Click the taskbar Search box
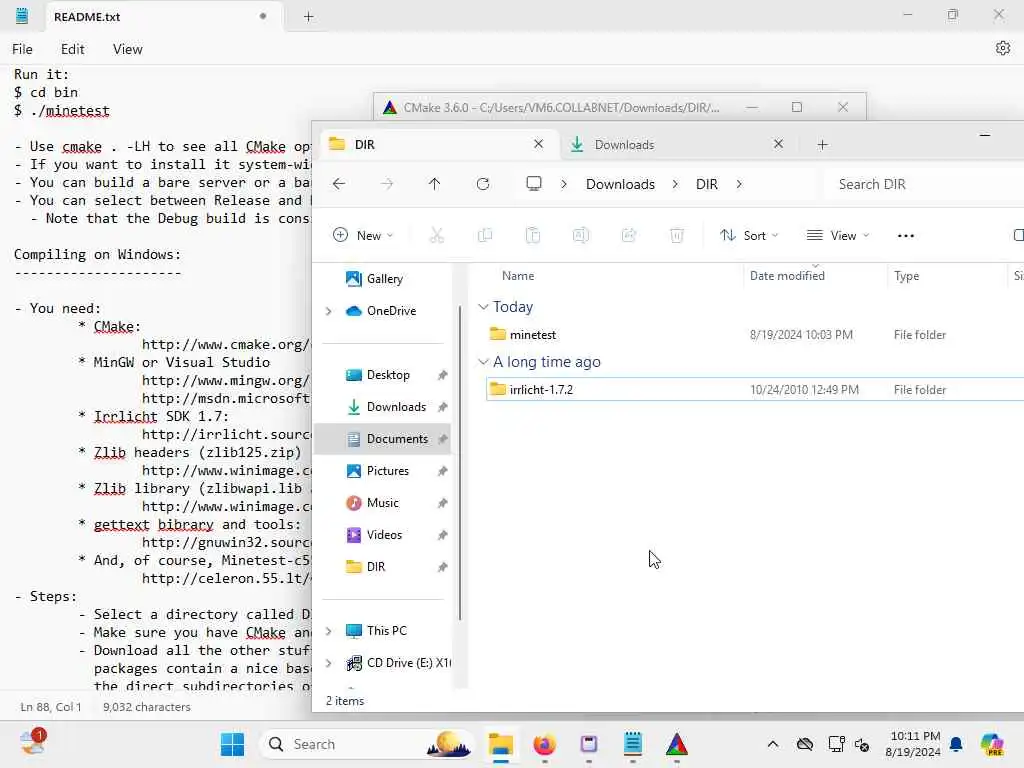 pyautogui.click(x=366, y=744)
